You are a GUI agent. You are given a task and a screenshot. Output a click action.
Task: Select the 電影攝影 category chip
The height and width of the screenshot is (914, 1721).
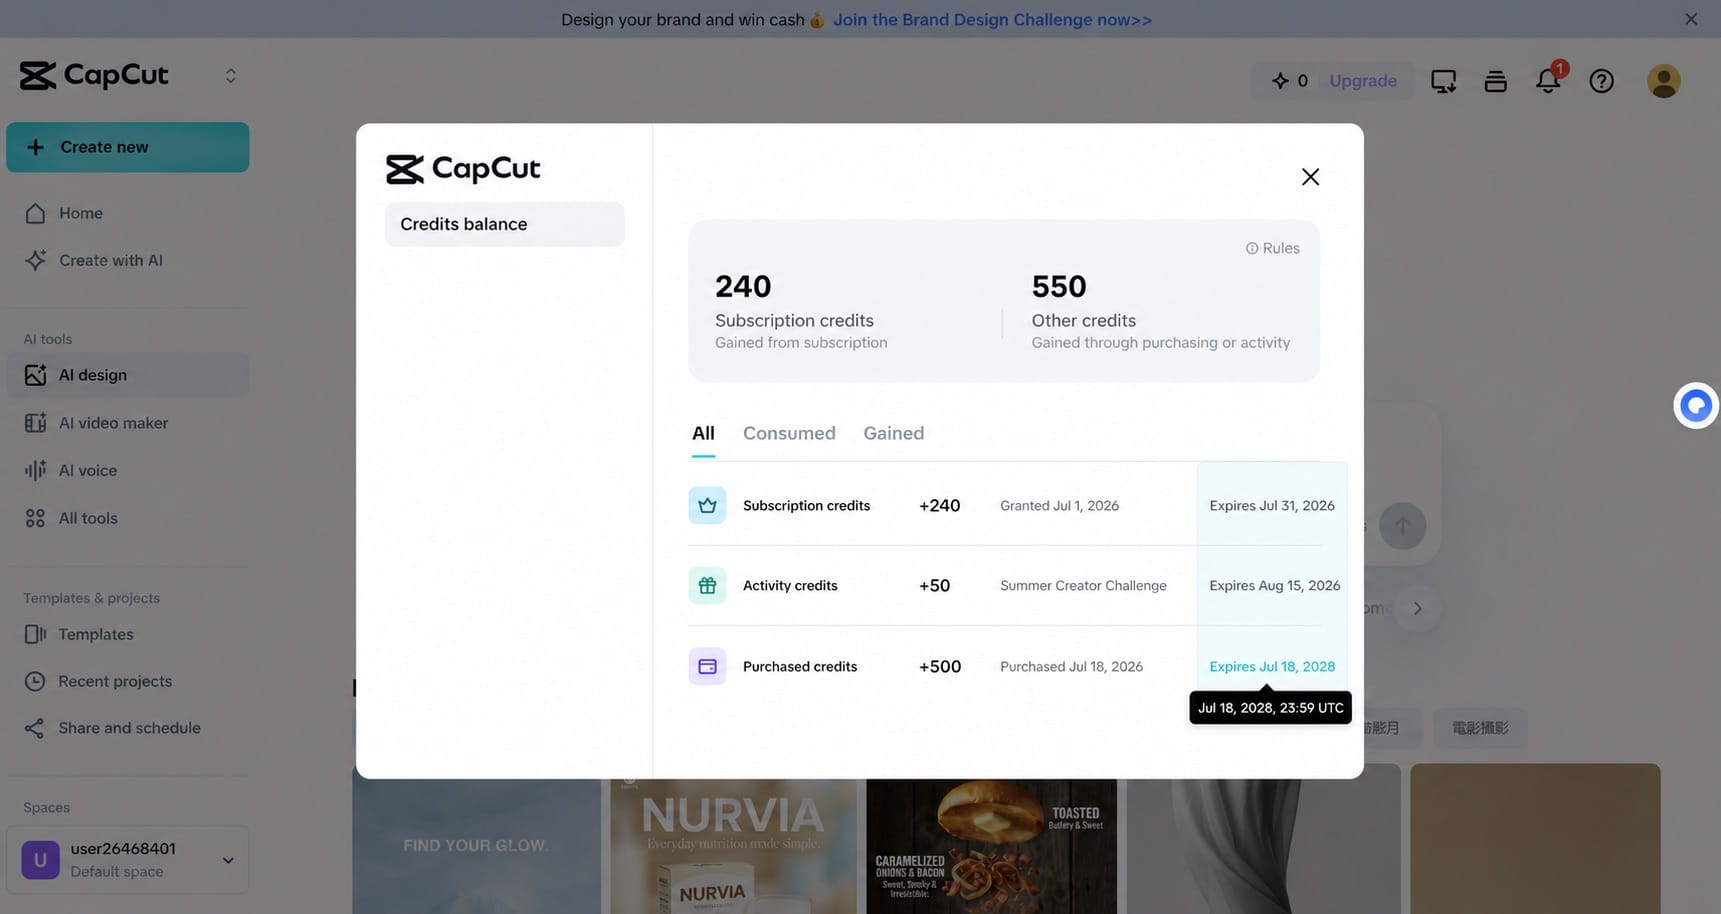[x=1480, y=728]
